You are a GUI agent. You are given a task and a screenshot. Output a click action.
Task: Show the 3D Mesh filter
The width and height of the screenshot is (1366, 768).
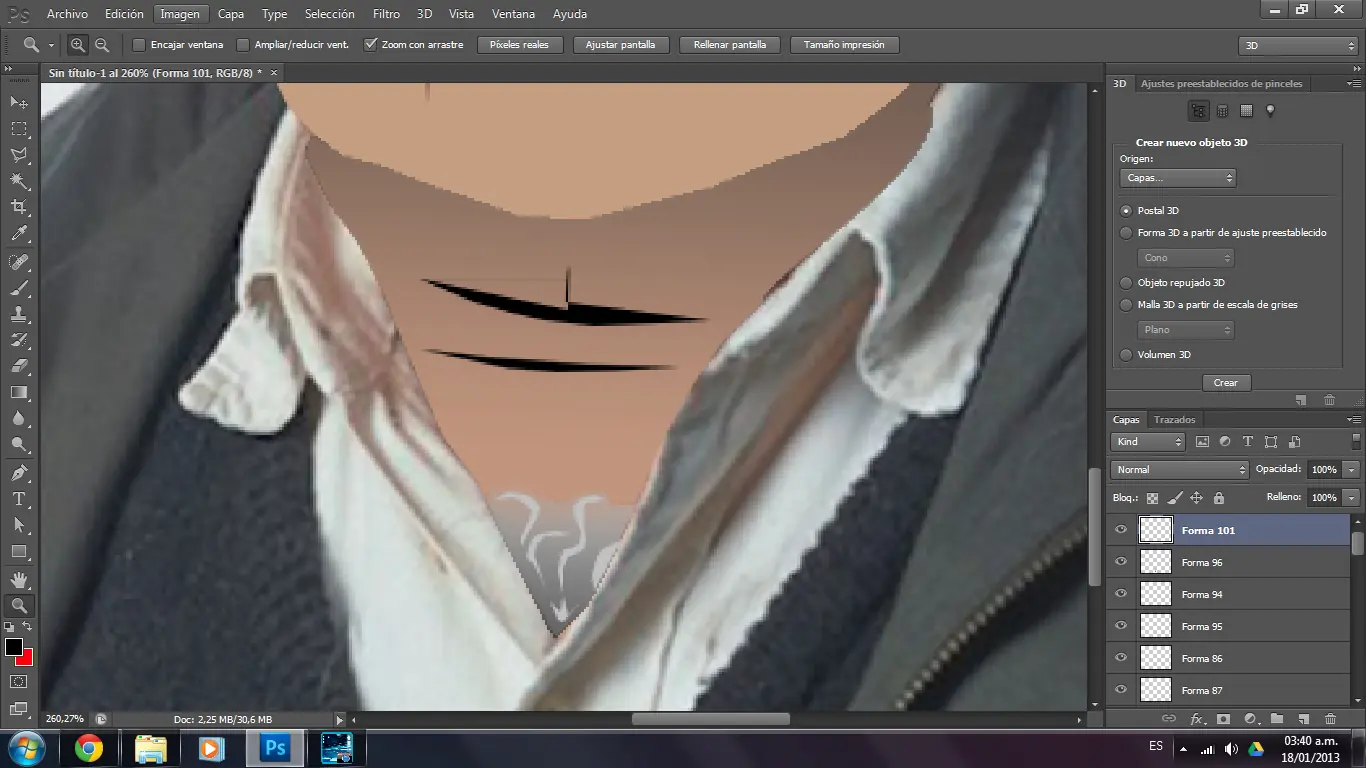1222,111
